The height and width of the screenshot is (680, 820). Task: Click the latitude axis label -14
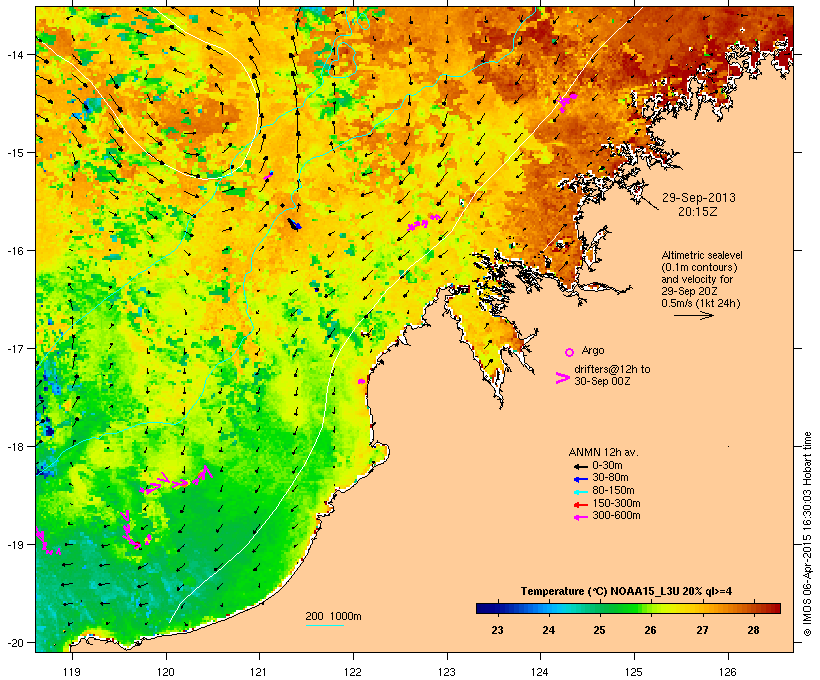pyautogui.click(x=14, y=55)
